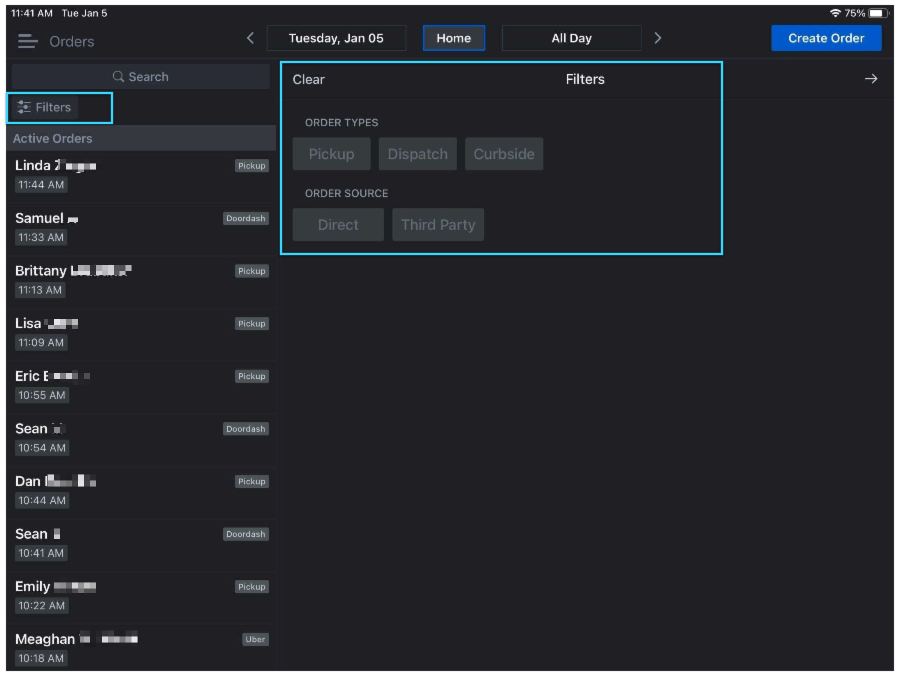This screenshot has width=897, height=674.
Task: Click the Filters slider icon
Action: 24,107
